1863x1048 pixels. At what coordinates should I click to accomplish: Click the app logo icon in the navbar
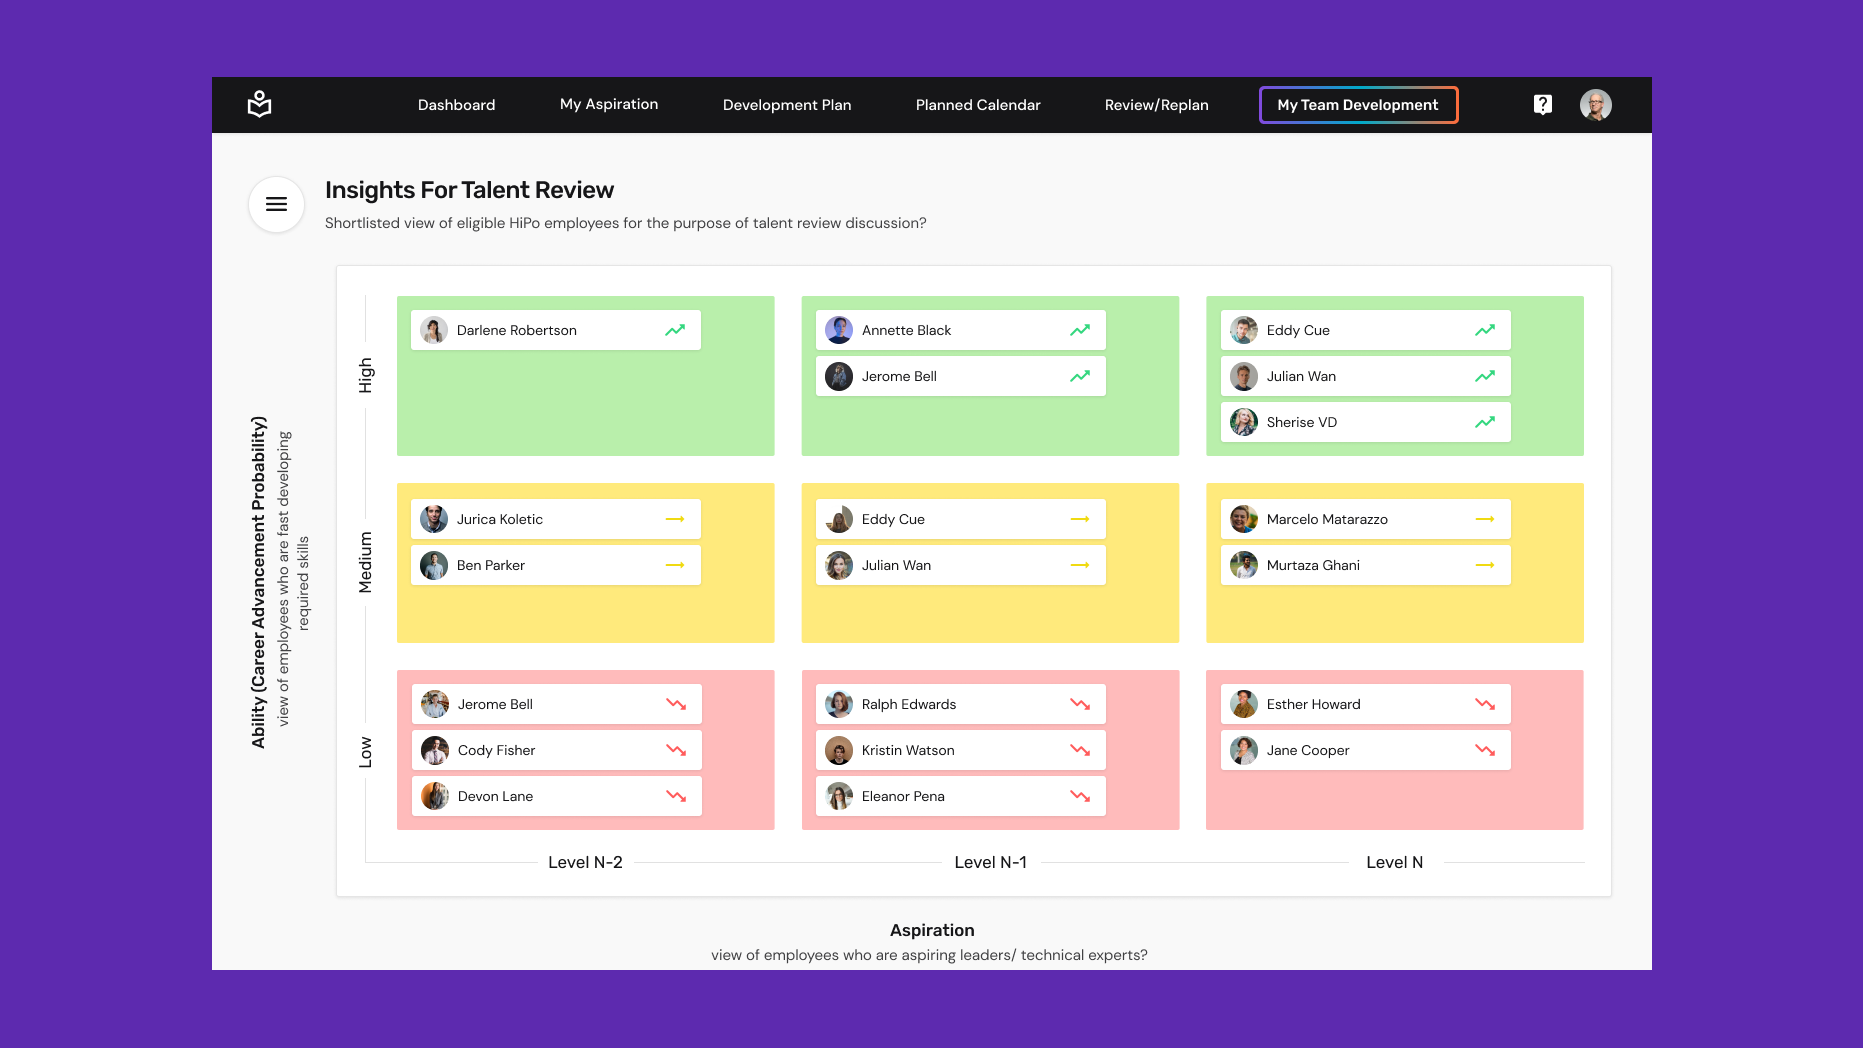(x=259, y=104)
